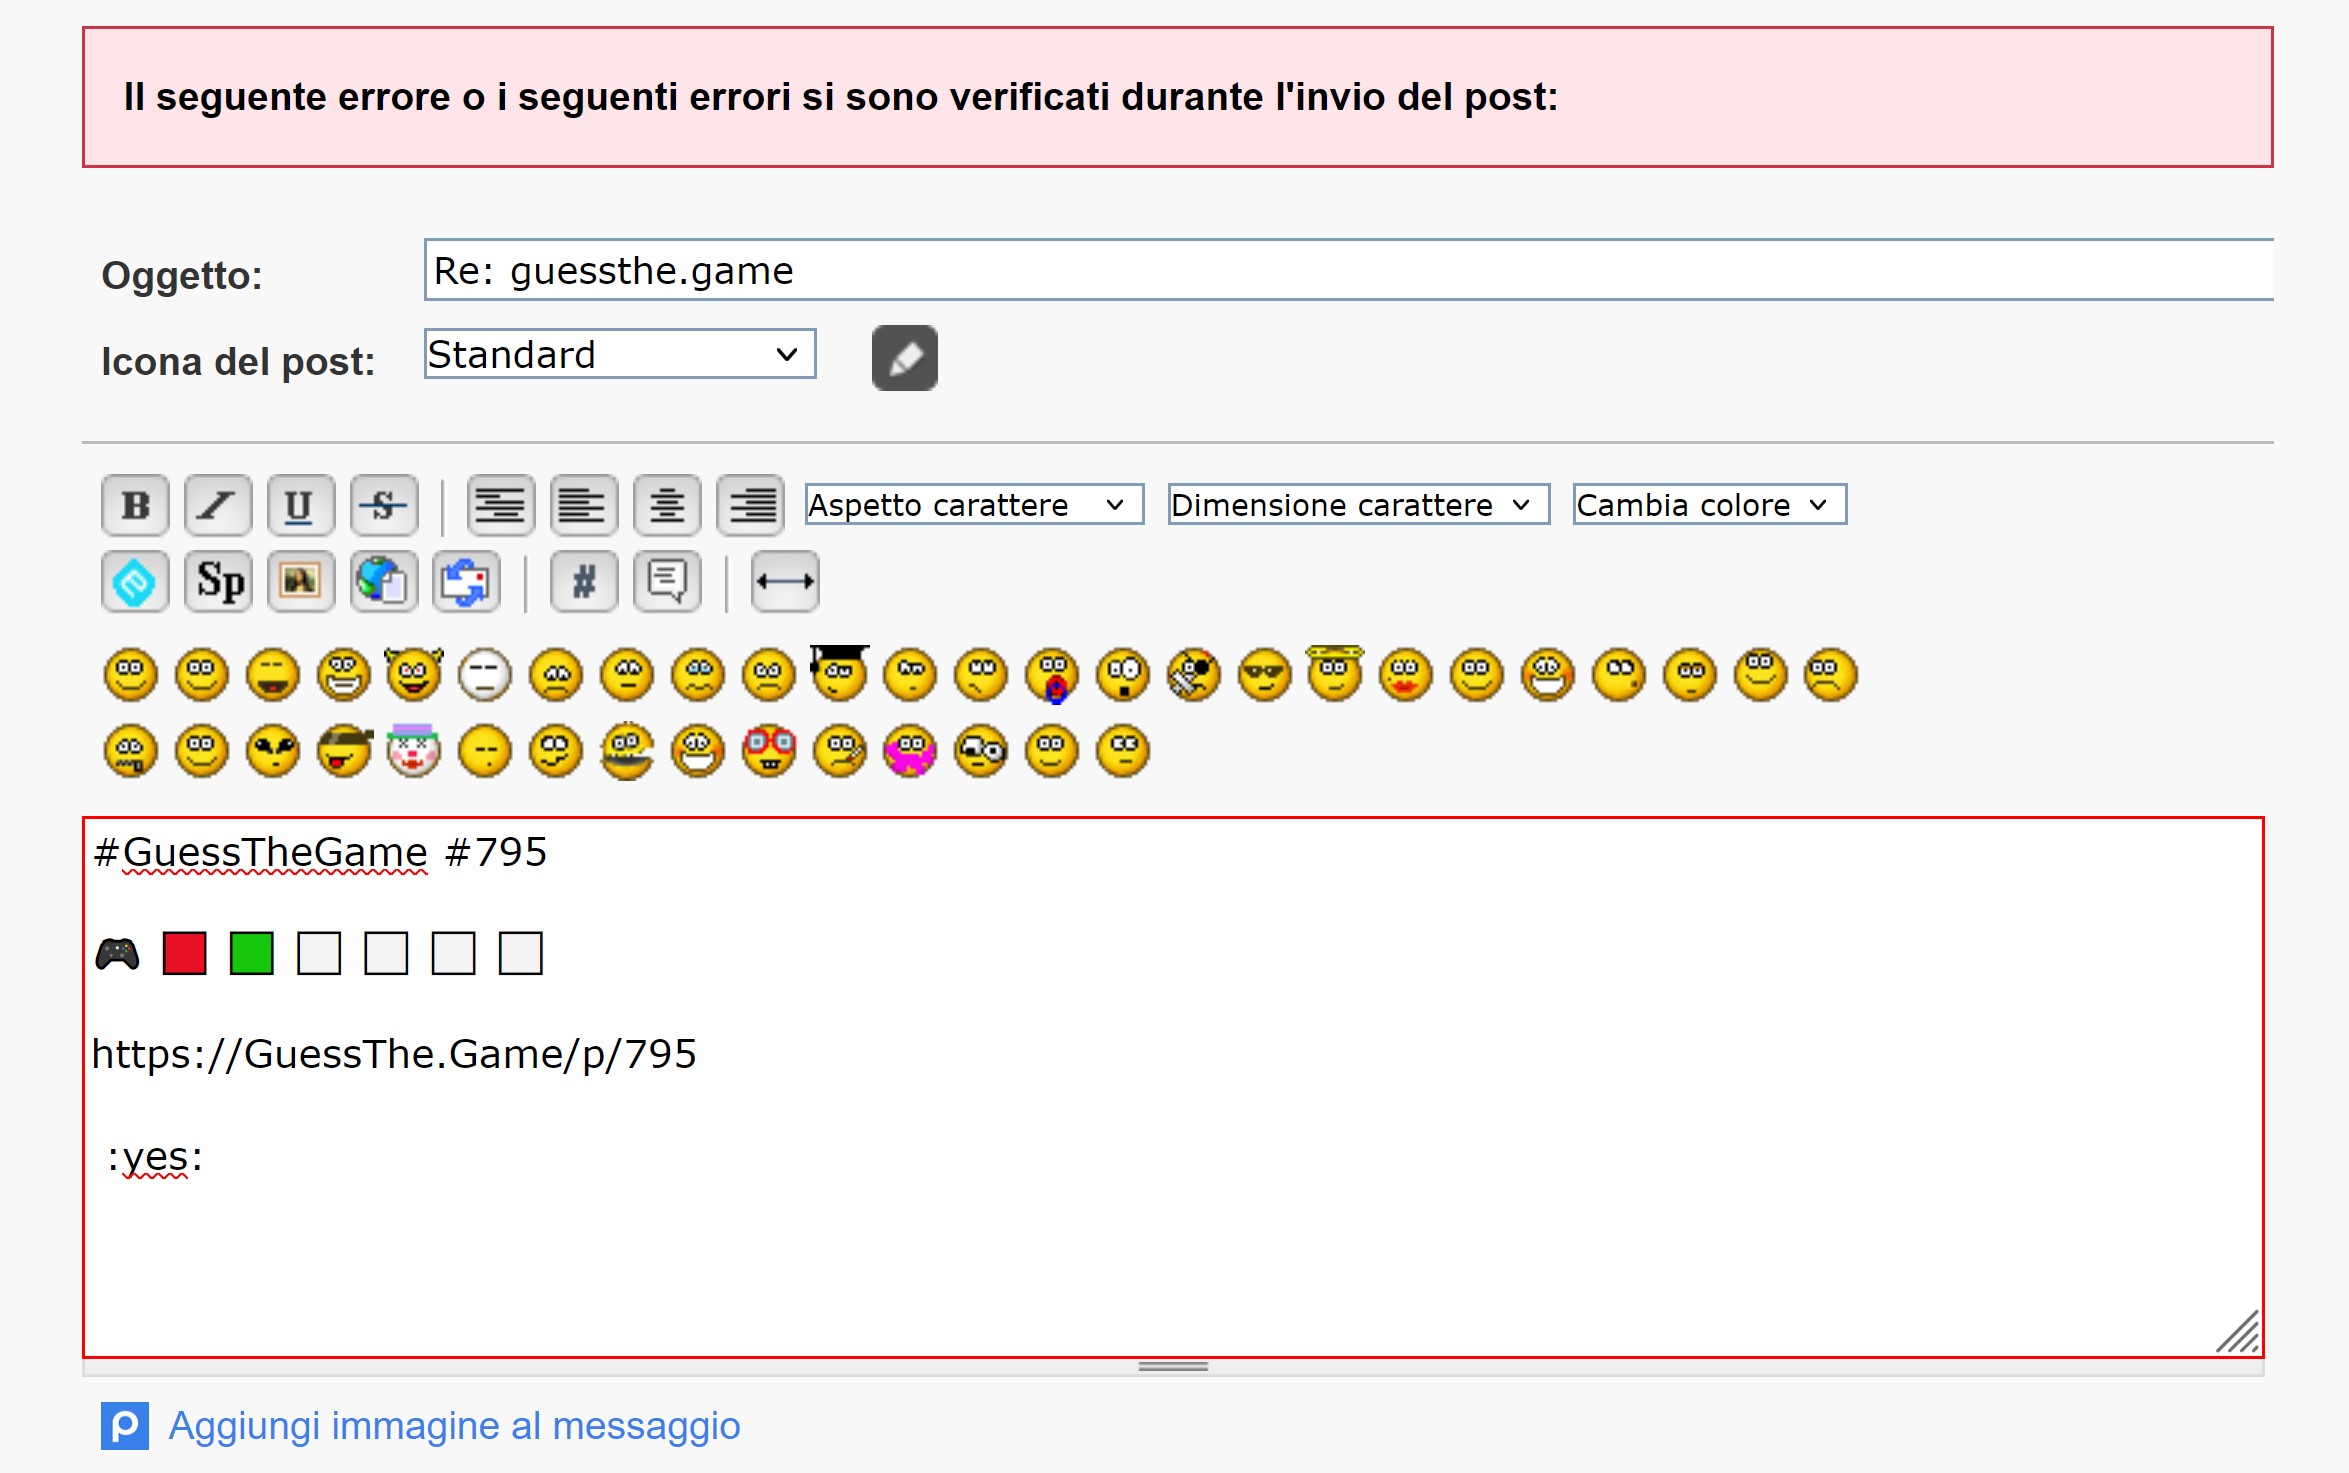Insert the smiley with a pacifier
The image size is (2349, 1473).
1053,676
